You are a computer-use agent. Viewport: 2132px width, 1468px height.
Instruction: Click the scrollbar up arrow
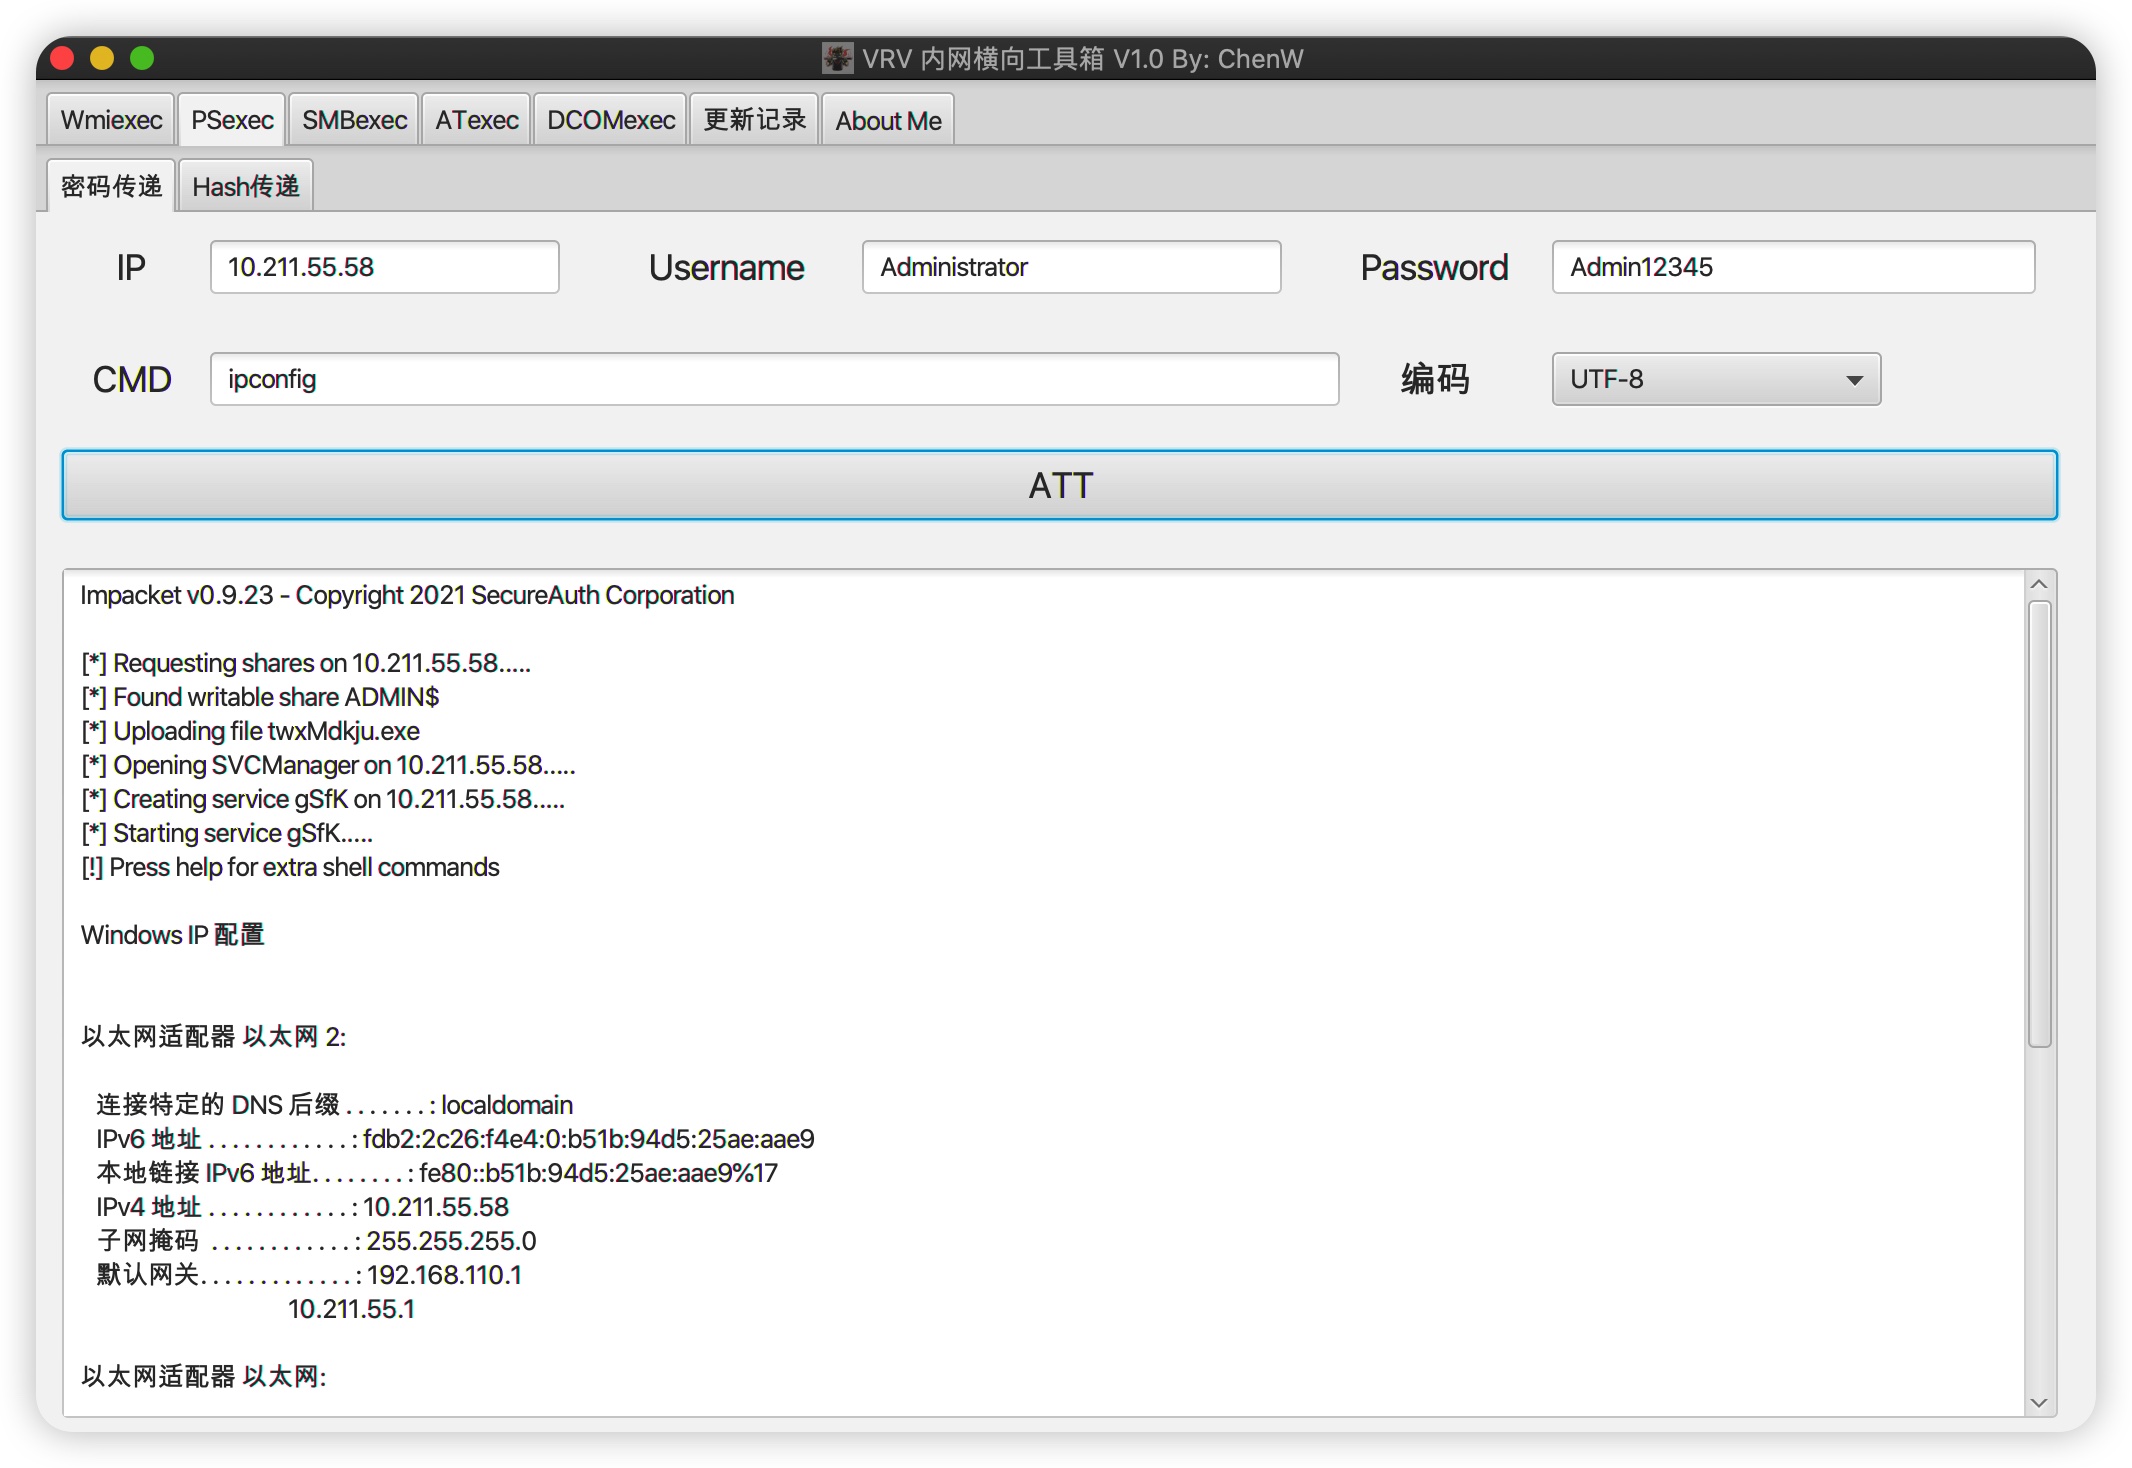pos(2039,584)
